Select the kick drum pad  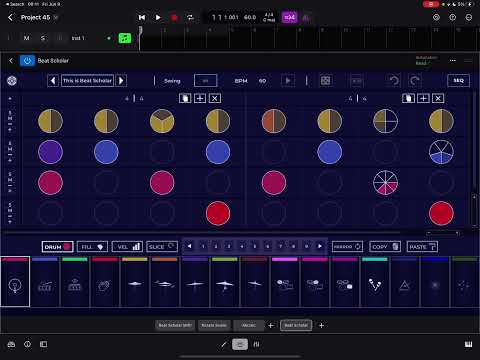pyautogui.click(x=15, y=282)
